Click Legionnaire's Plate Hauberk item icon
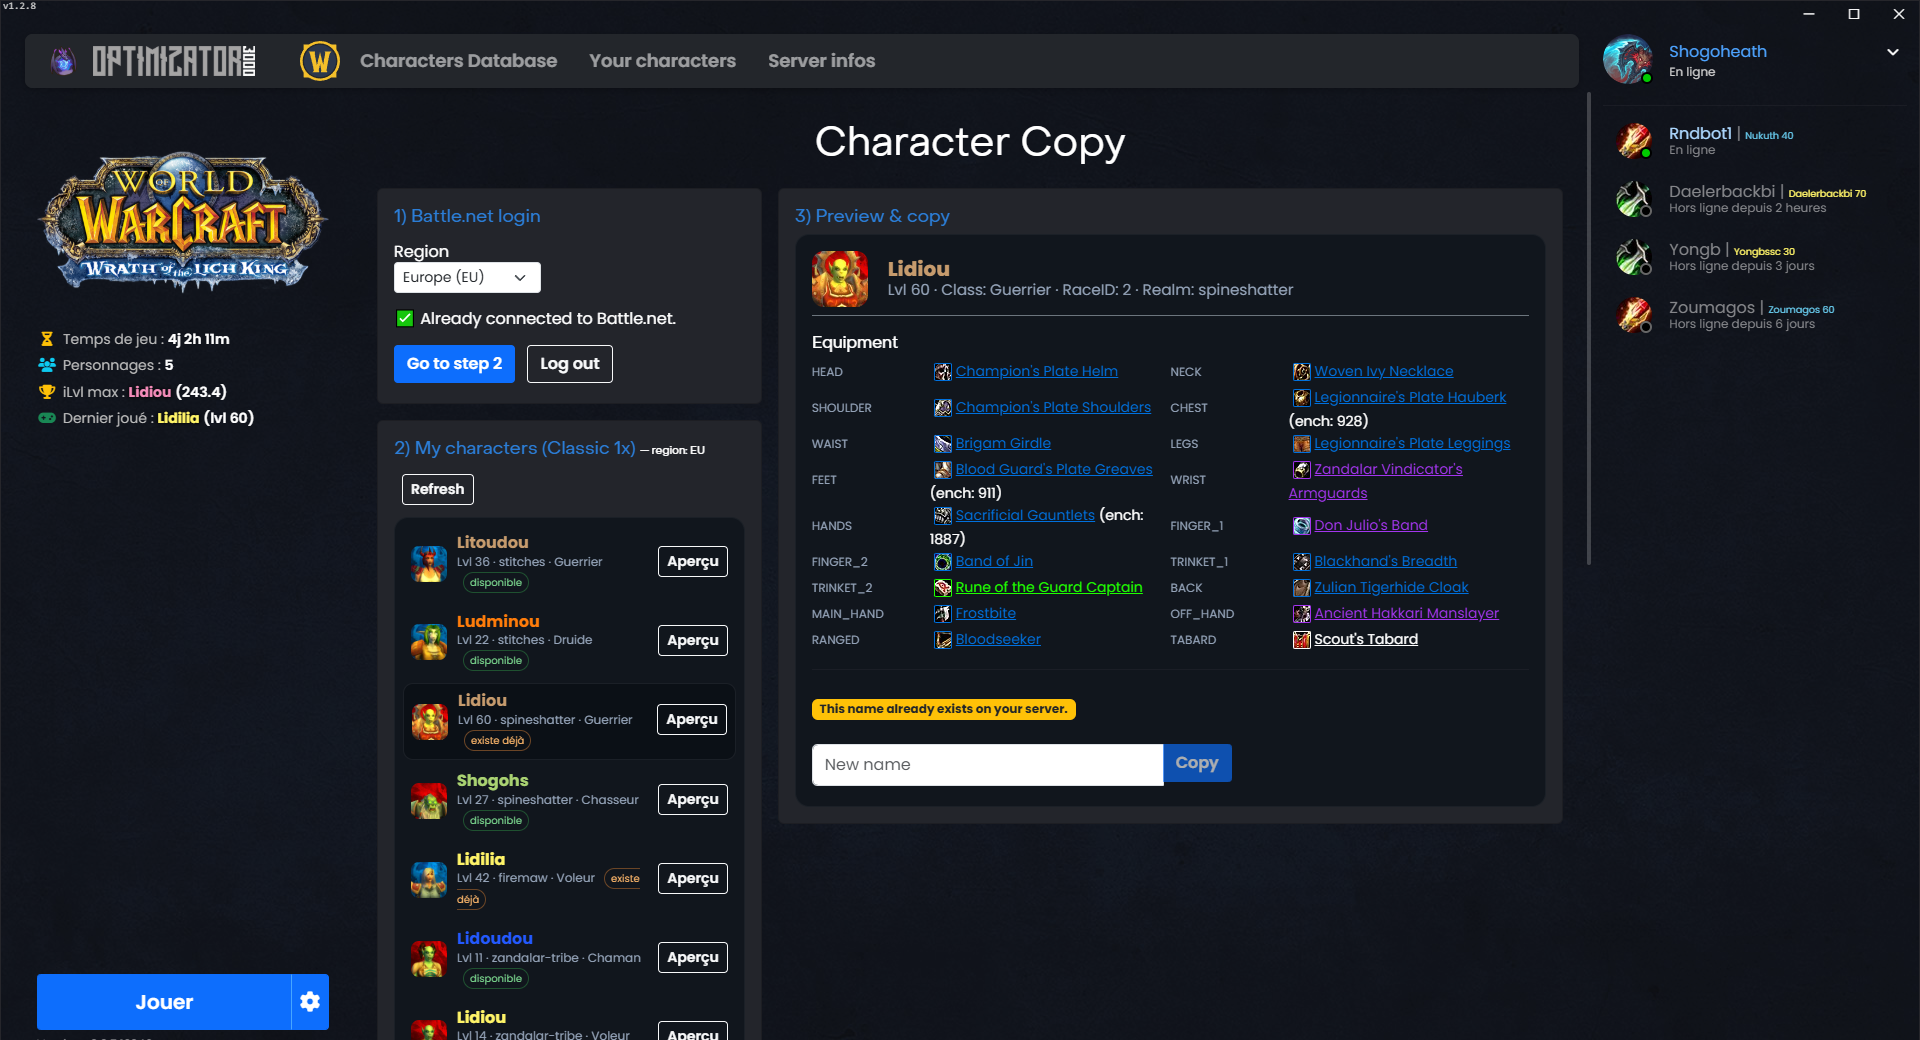The height and width of the screenshot is (1040, 1920). pyautogui.click(x=1301, y=398)
